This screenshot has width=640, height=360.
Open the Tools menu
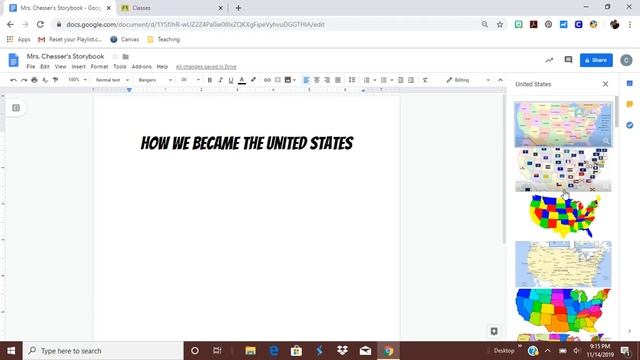(120, 67)
